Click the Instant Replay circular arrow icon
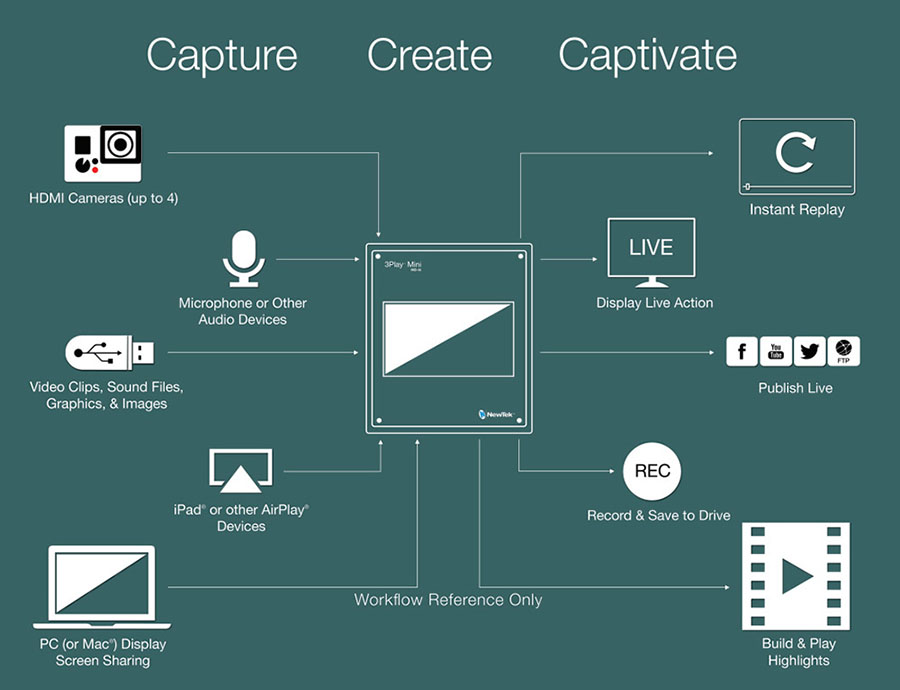The height and width of the screenshot is (690, 900). pos(796,153)
